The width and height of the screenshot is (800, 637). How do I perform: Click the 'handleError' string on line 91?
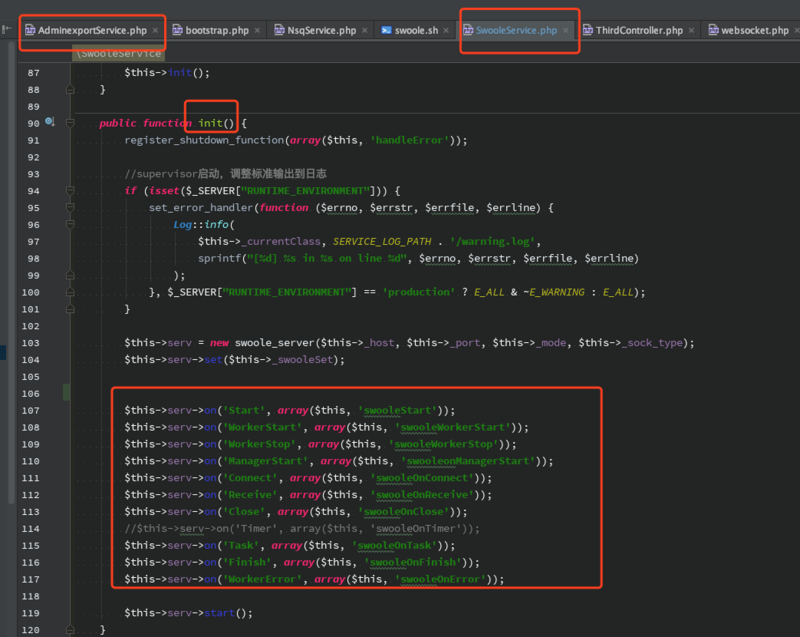point(410,140)
